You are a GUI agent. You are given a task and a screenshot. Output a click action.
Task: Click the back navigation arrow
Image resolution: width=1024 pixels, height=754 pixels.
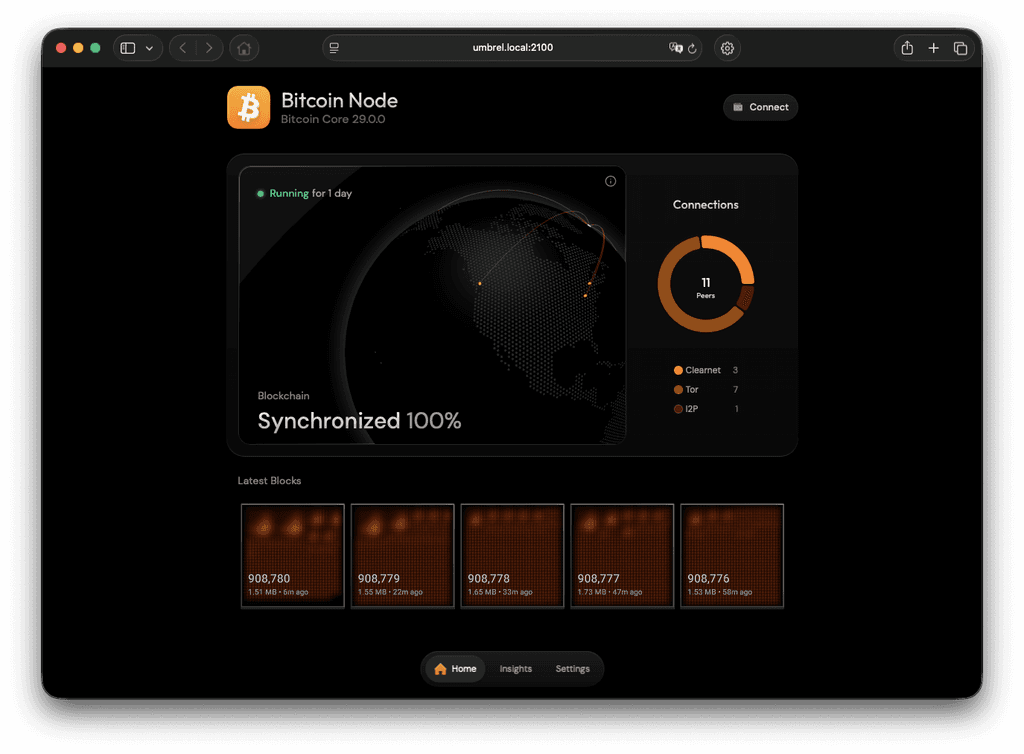[181, 47]
